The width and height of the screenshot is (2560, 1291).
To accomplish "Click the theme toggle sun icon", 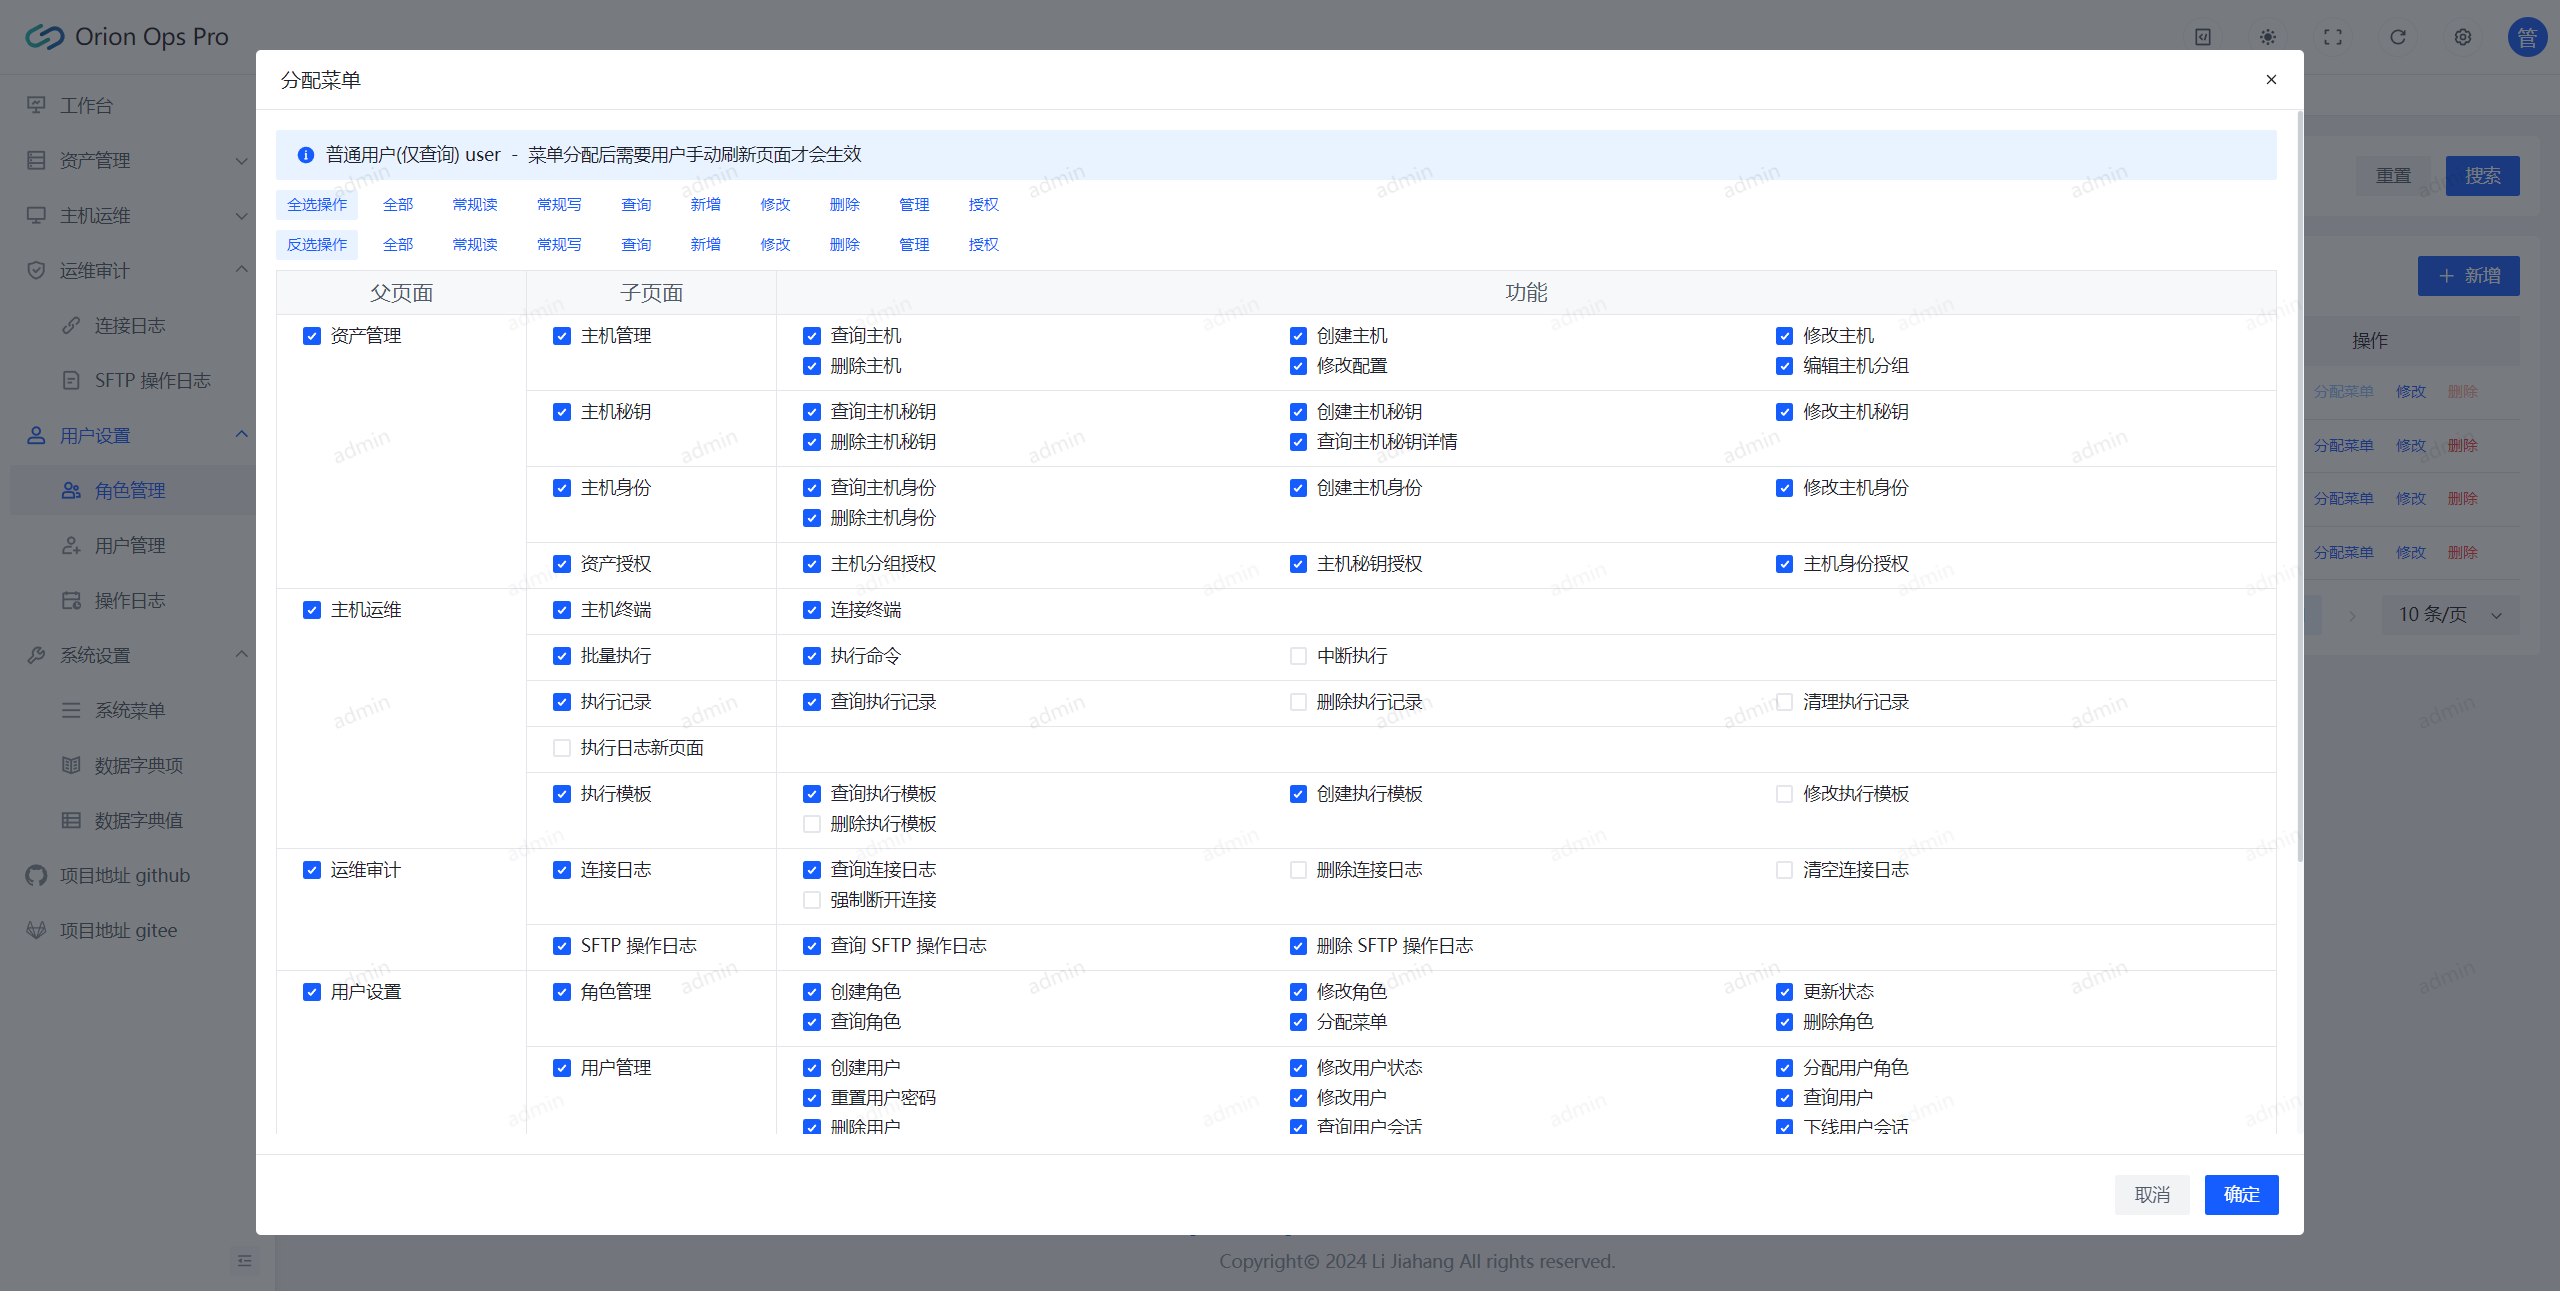I will [x=2267, y=37].
